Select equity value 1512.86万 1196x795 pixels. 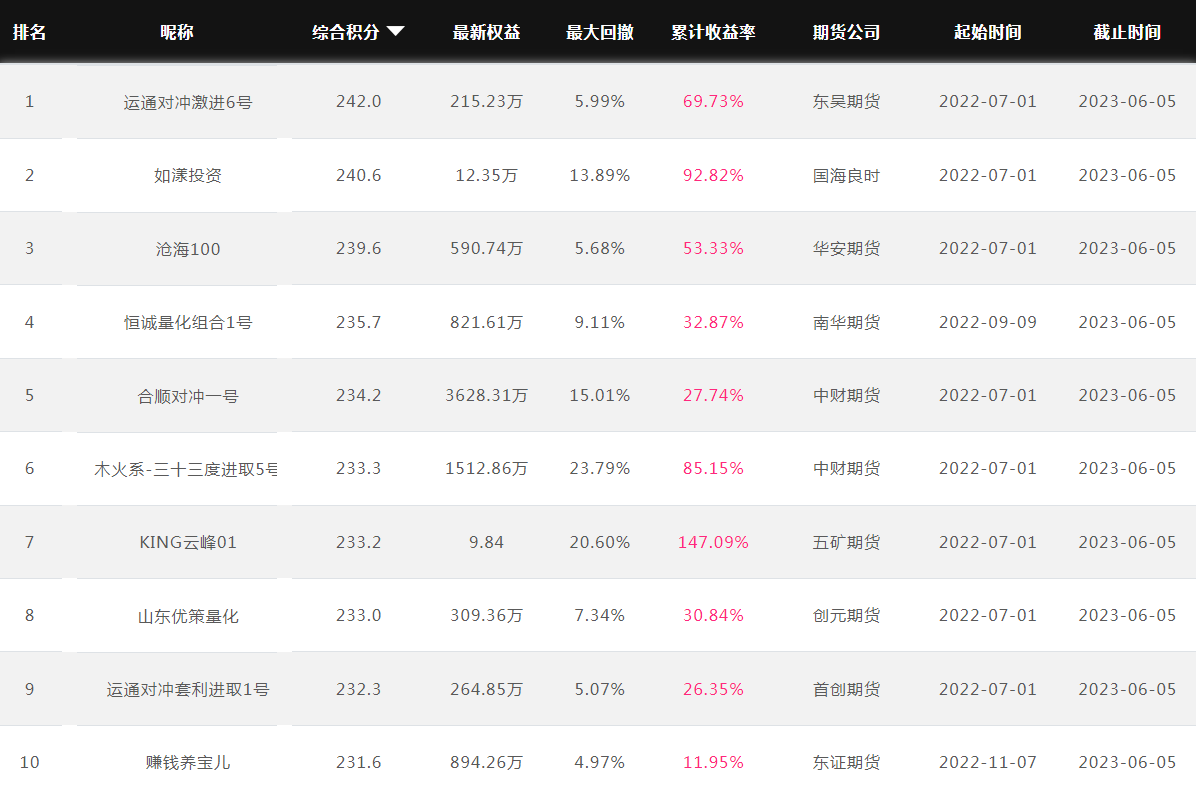point(487,468)
